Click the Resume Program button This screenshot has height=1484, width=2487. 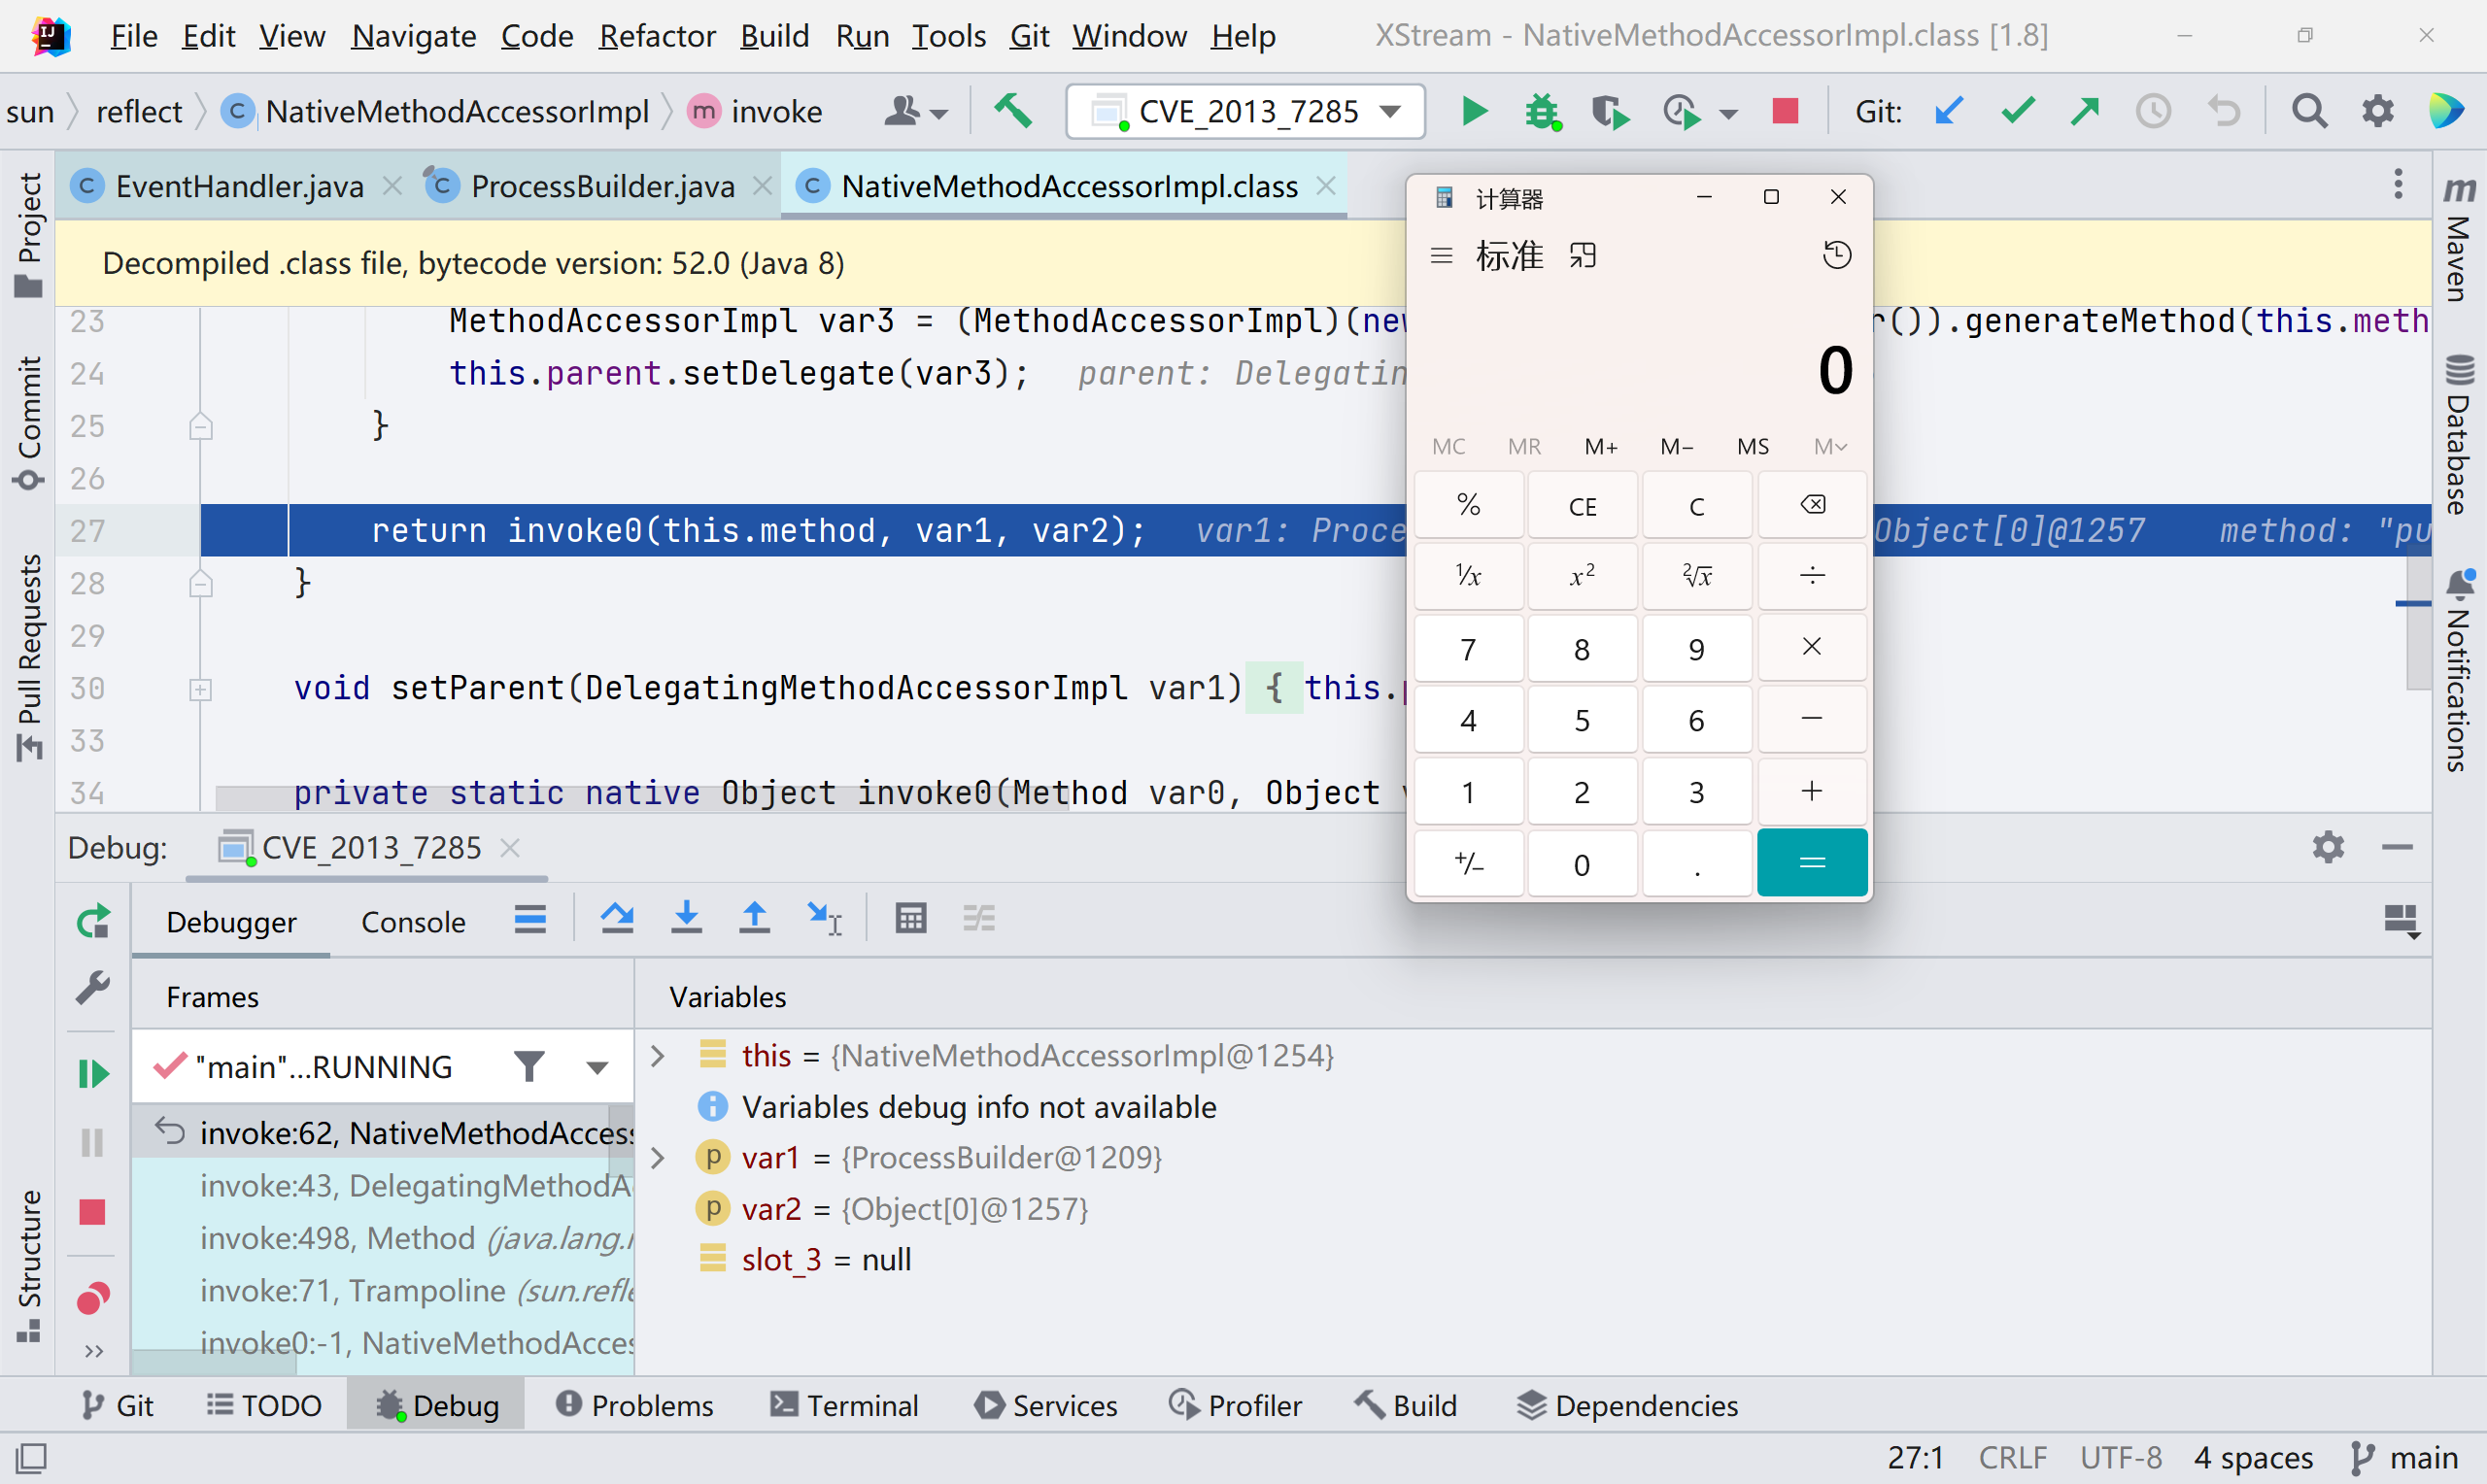pyautogui.click(x=93, y=1073)
